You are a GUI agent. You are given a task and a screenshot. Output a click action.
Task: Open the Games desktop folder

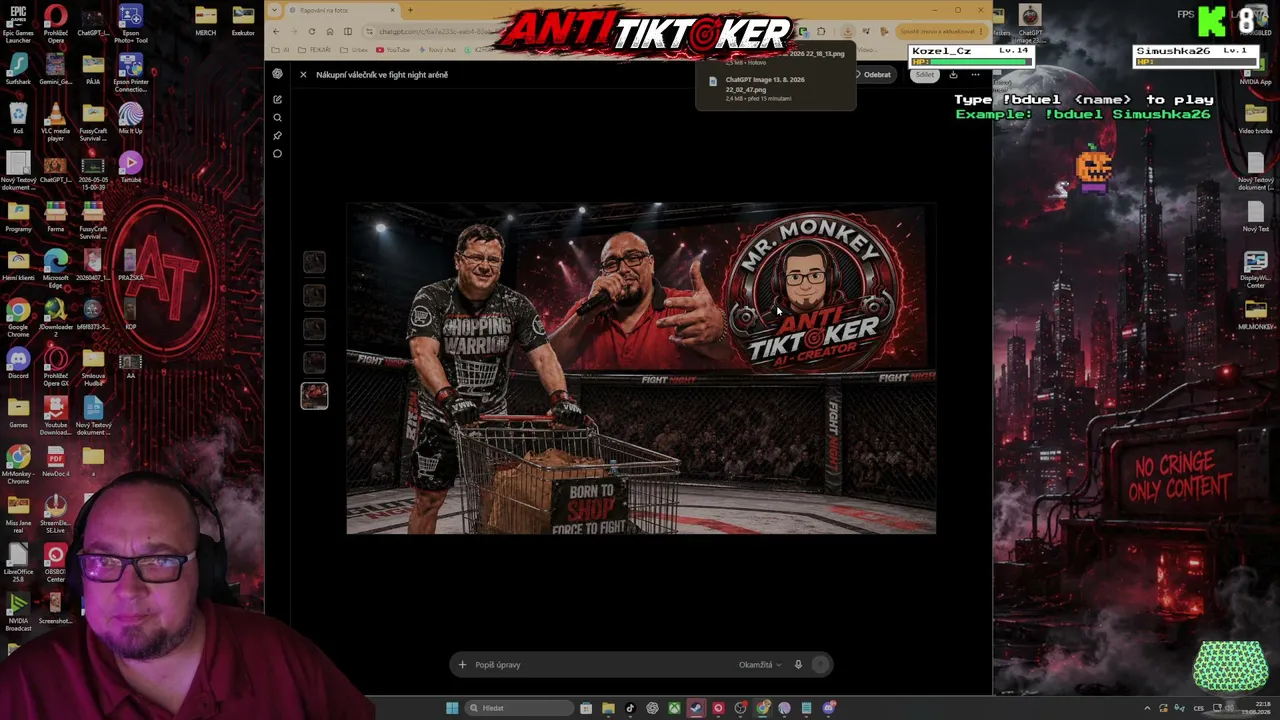(x=18, y=413)
